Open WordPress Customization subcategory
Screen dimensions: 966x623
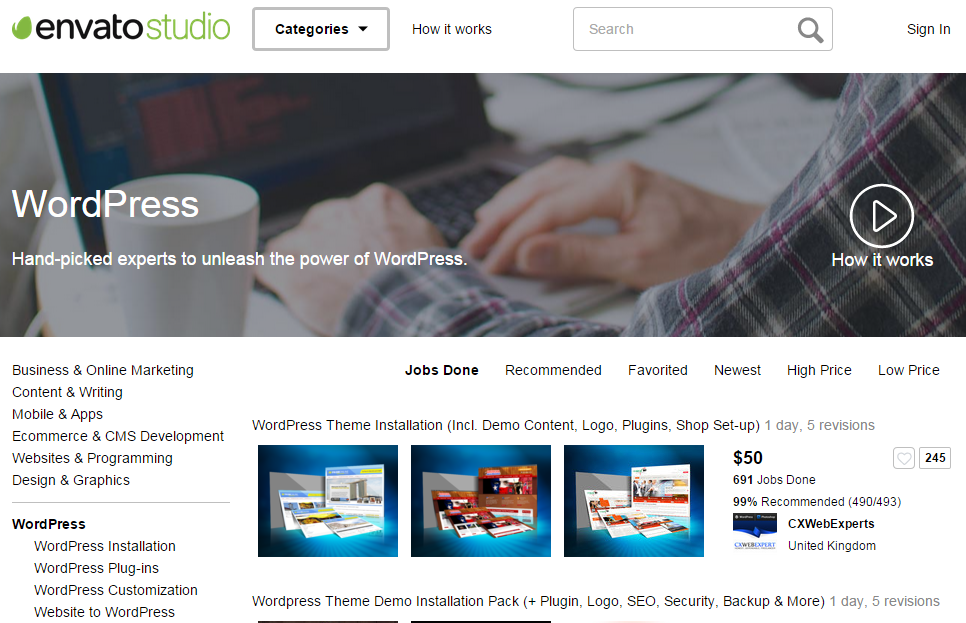116,590
